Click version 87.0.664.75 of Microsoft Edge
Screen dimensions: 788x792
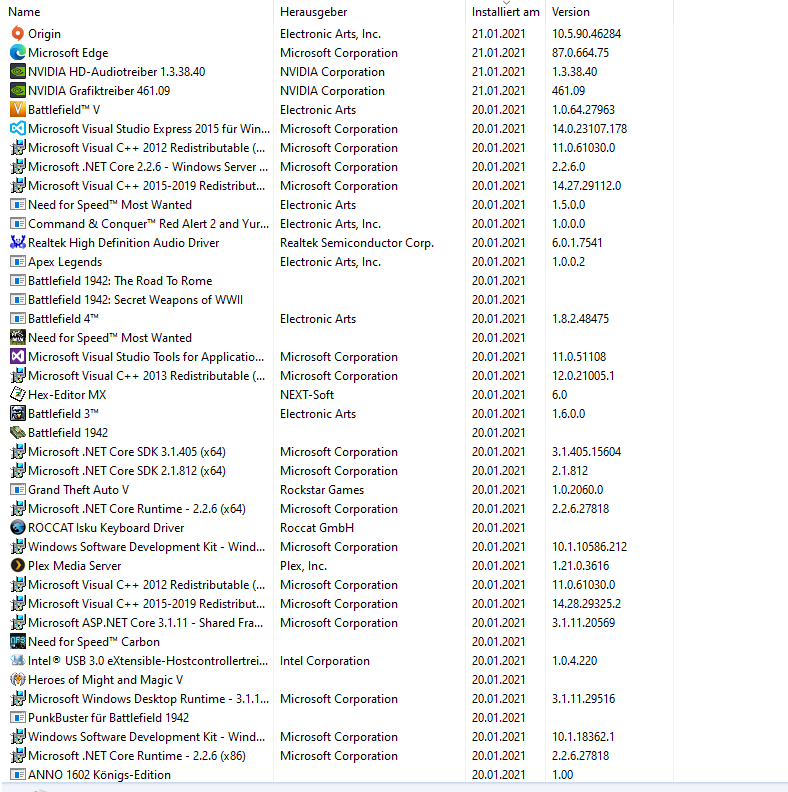[580, 53]
